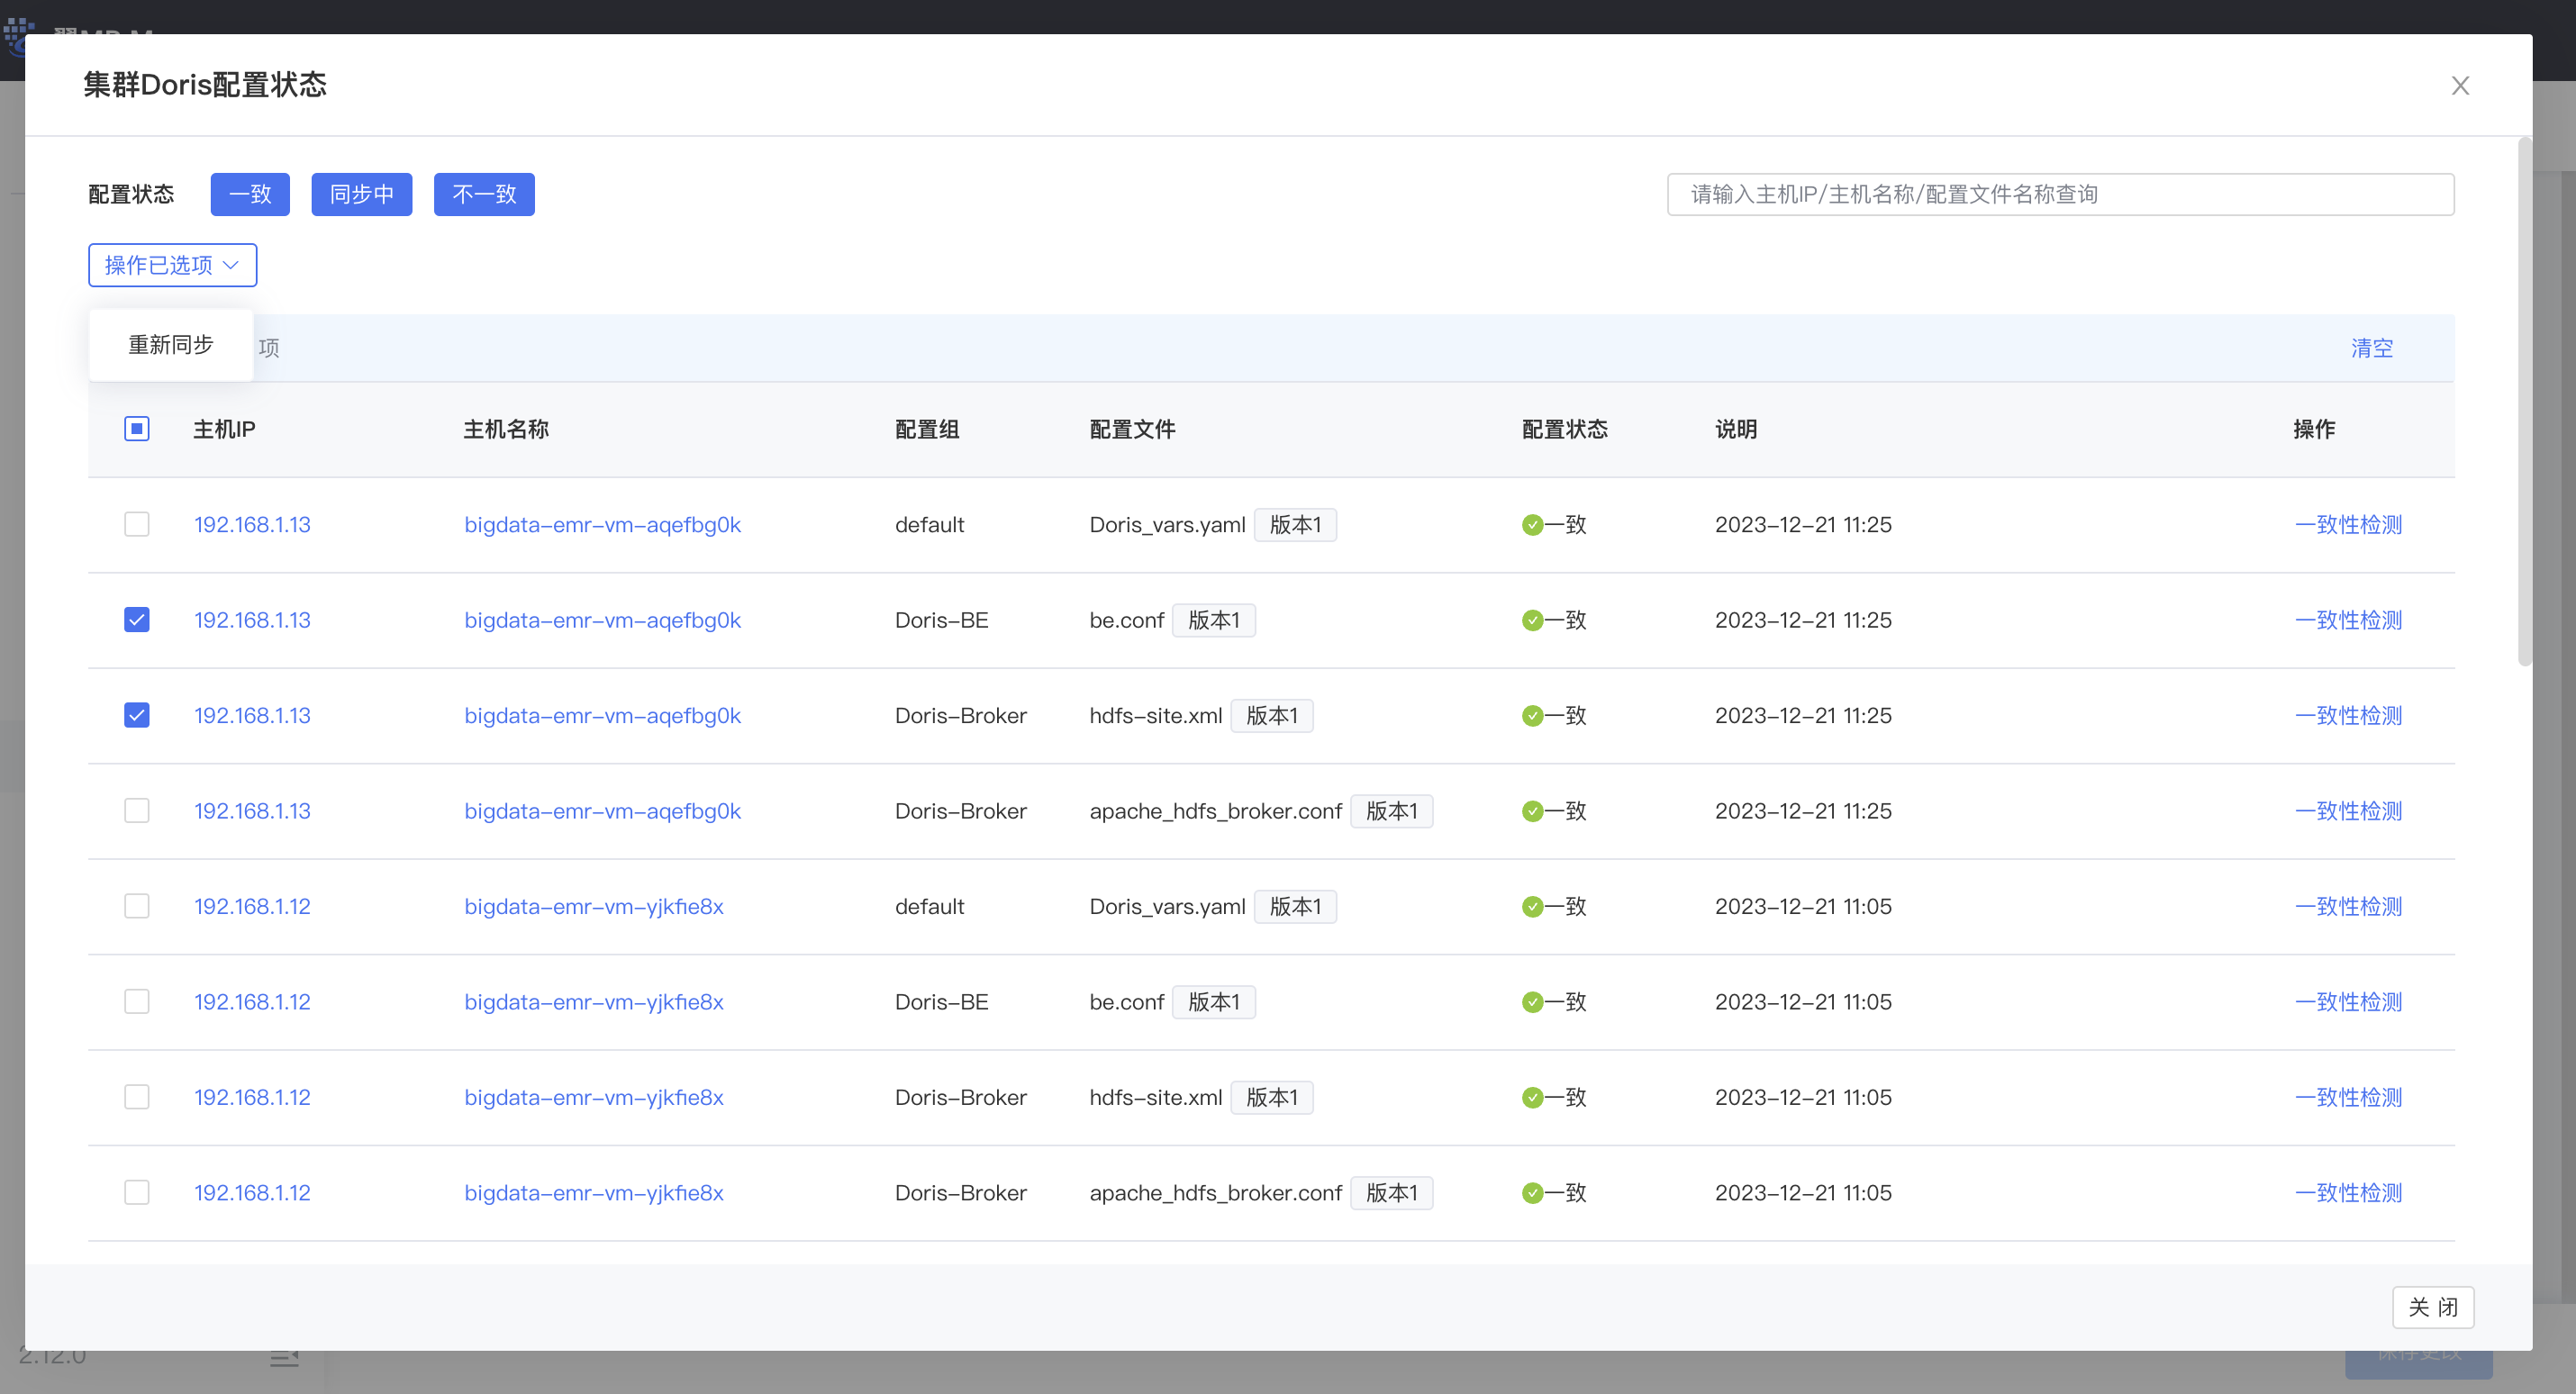This screenshot has width=2576, height=1394.
Task: Filter by 一致 status button
Action: (x=250, y=194)
